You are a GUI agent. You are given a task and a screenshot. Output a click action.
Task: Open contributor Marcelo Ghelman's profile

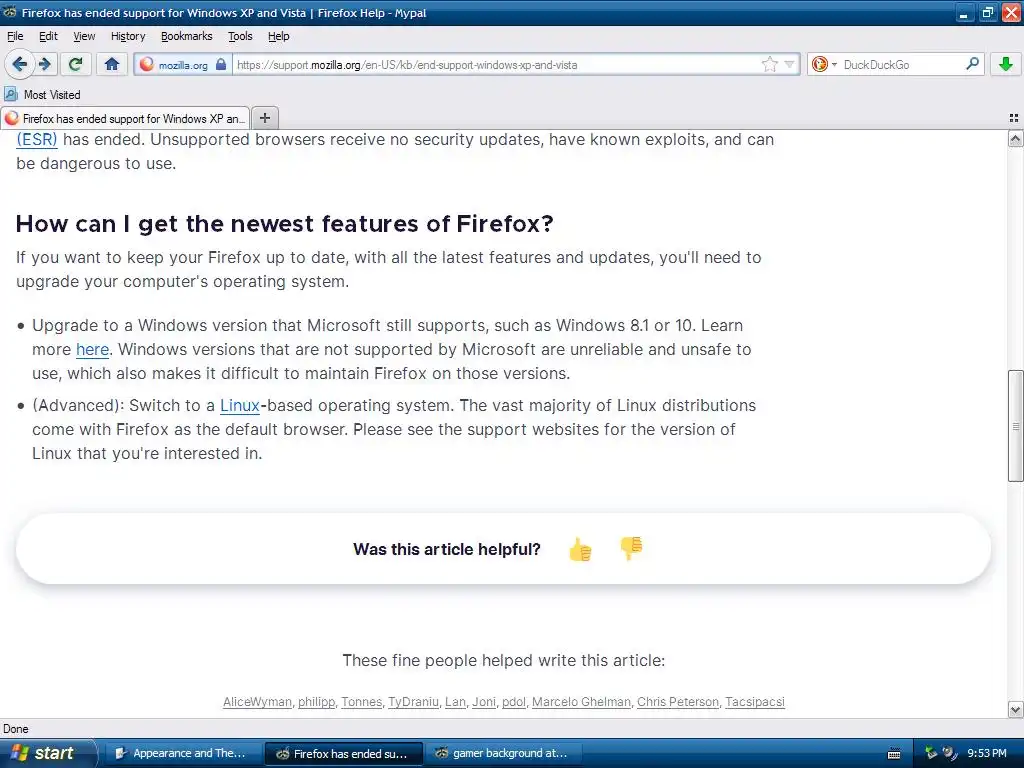(x=581, y=702)
